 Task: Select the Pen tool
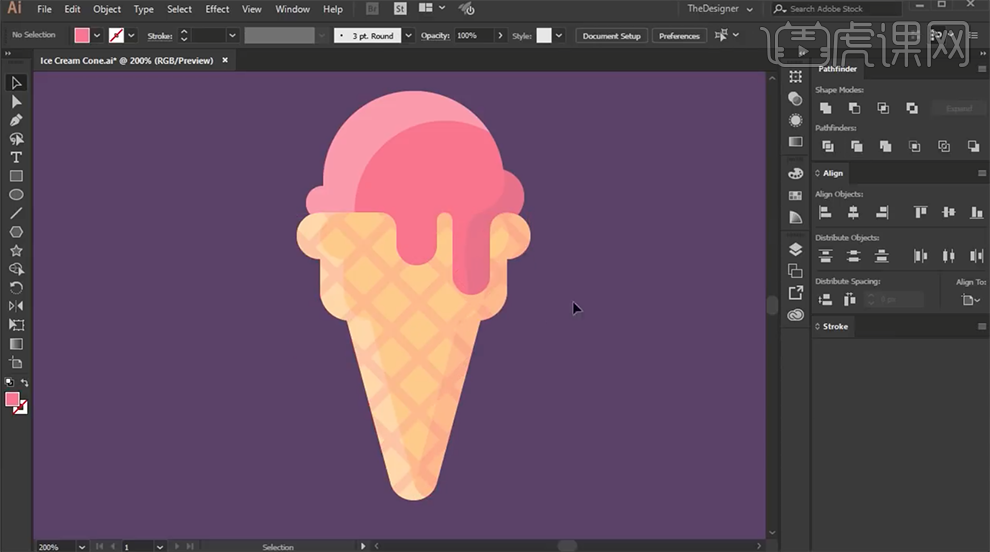[16, 120]
